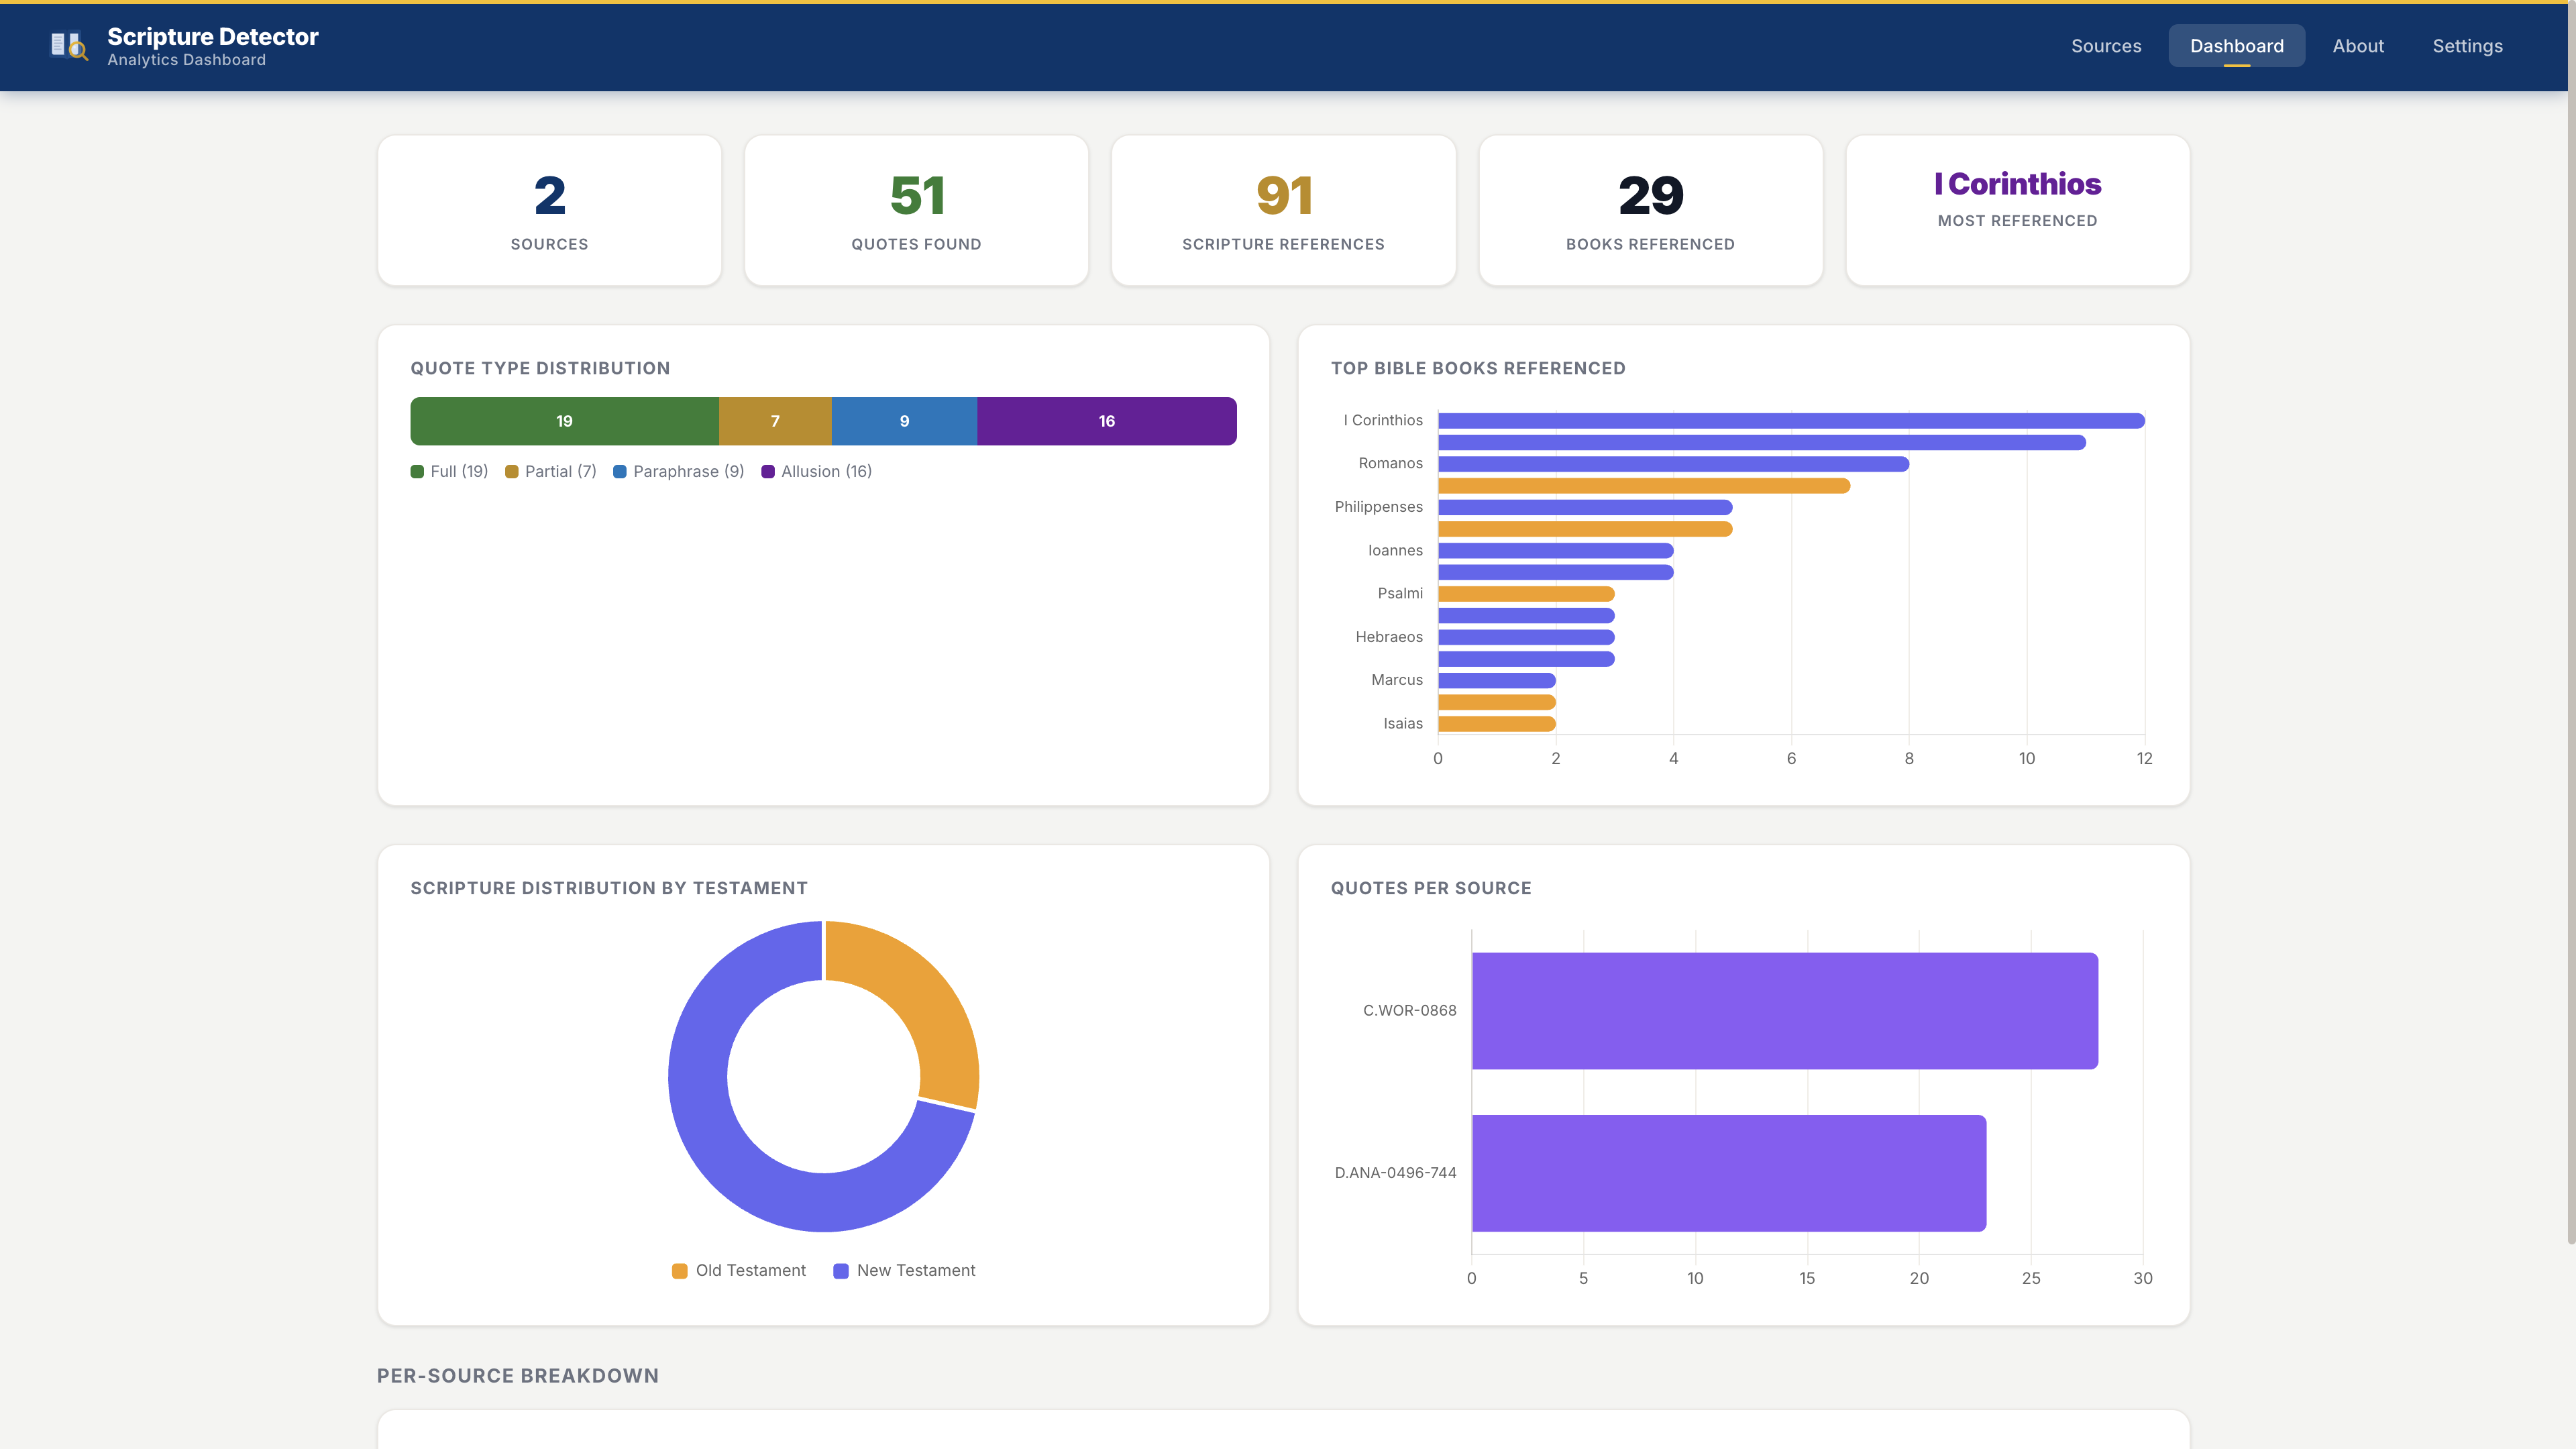Viewport: 2576px width, 1449px height.
Task: Select the I Corinthios Most Referenced card
Action: pos(2017,209)
